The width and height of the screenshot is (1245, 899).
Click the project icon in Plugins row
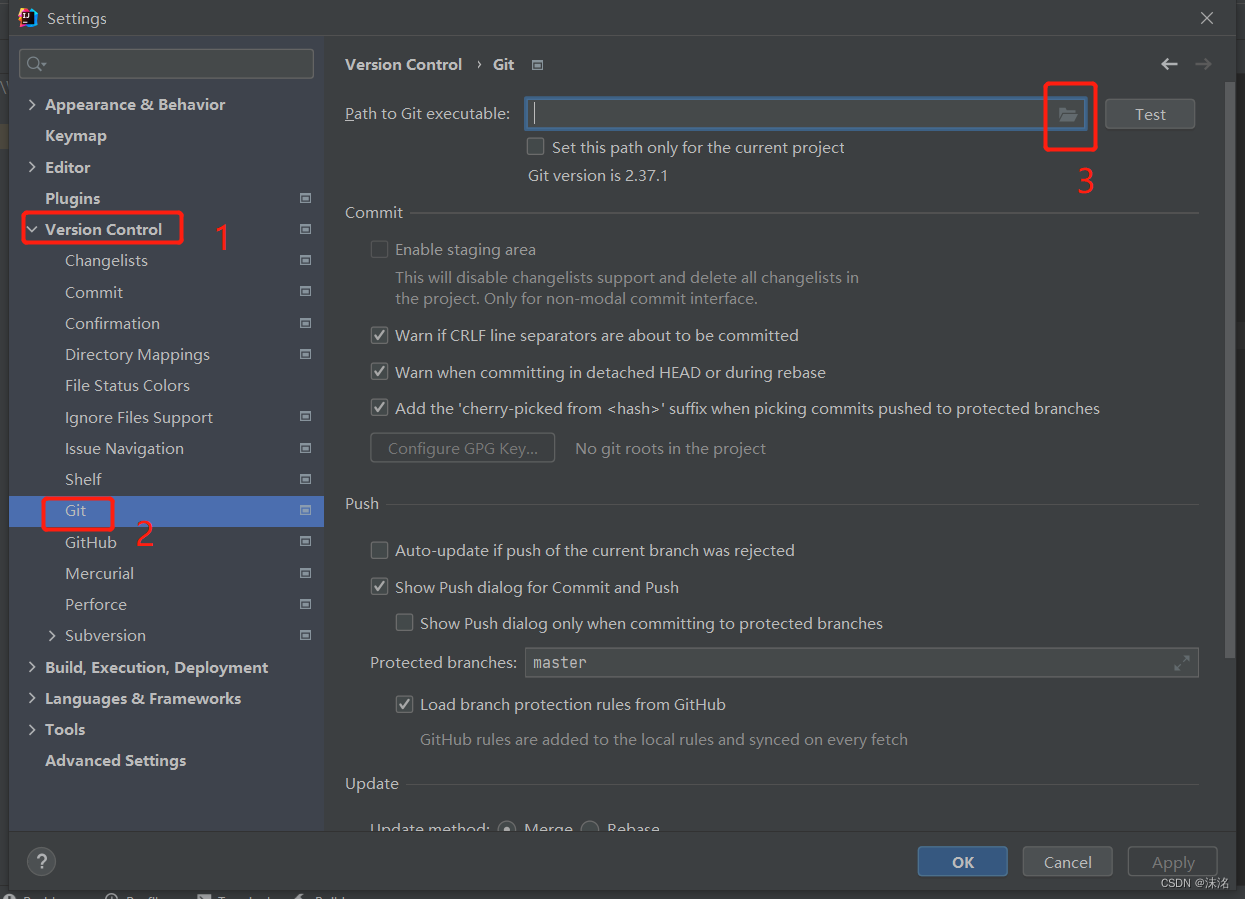coord(305,198)
